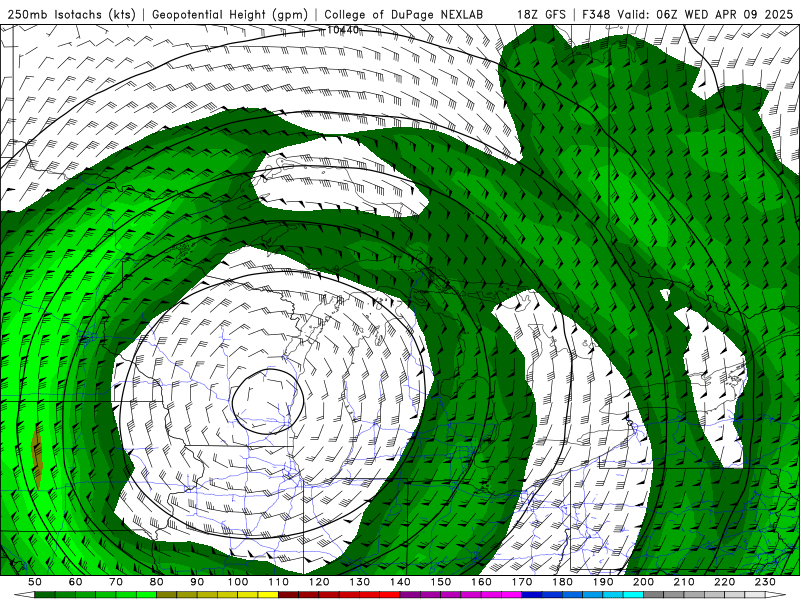The width and height of the screenshot is (800, 600).
Task: Click the dark maroon swatch right of 110
Action: pyautogui.click(x=289, y=595)
